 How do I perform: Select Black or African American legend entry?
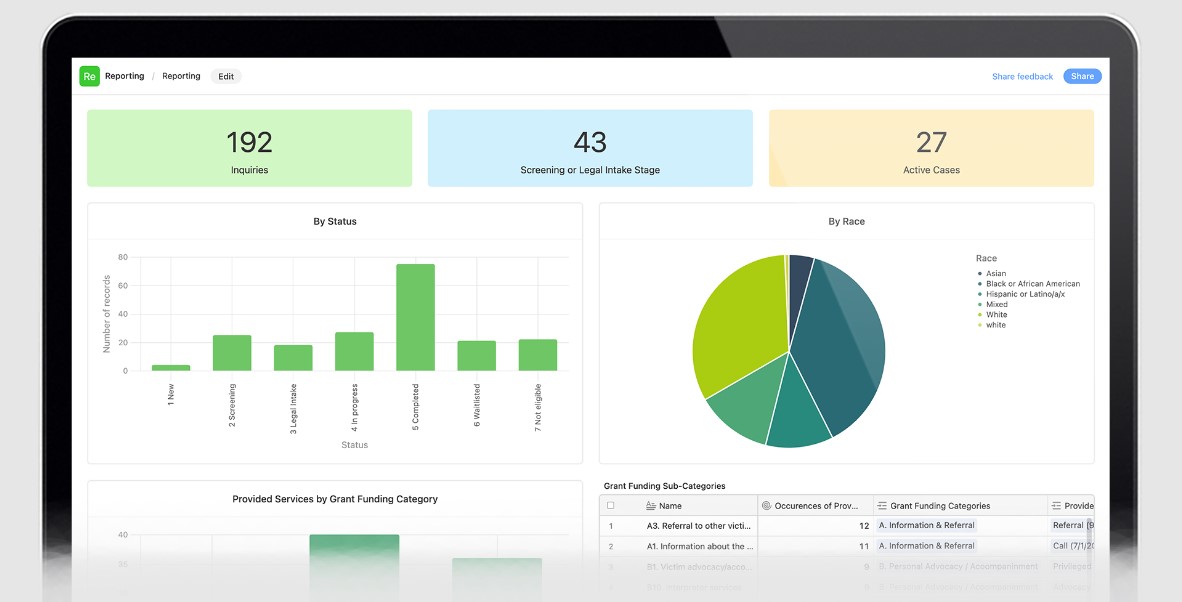[1029, 284]
